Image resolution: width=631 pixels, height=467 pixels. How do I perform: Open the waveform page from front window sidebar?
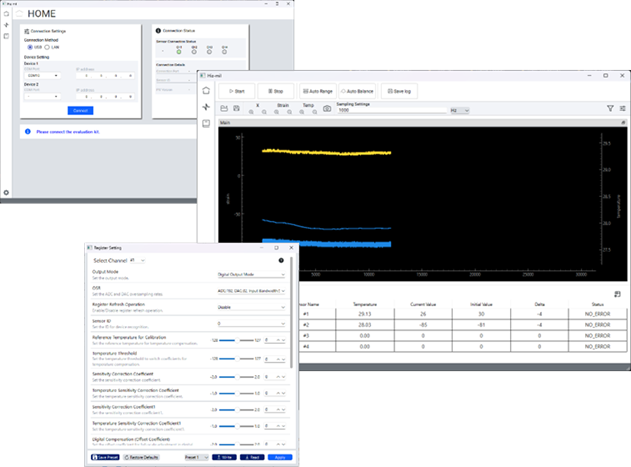point(205,106)
